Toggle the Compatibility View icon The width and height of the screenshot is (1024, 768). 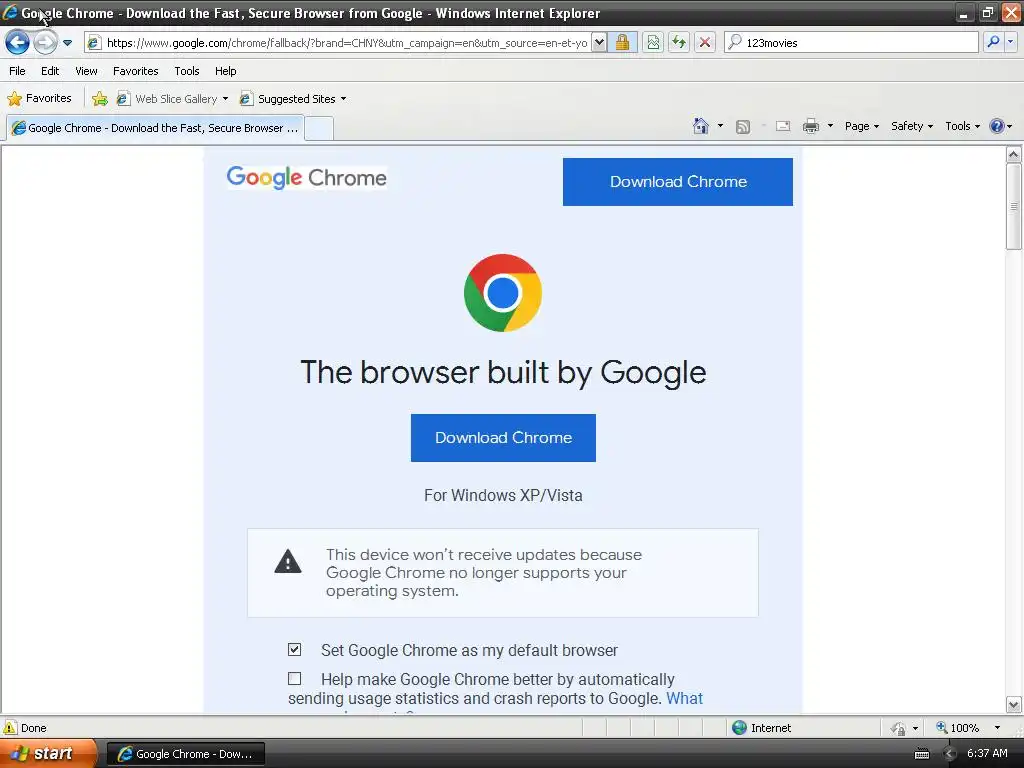653,43
